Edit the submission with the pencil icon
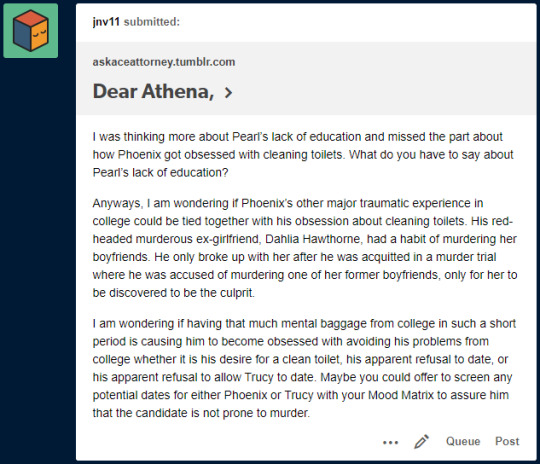 coord(421,442)
